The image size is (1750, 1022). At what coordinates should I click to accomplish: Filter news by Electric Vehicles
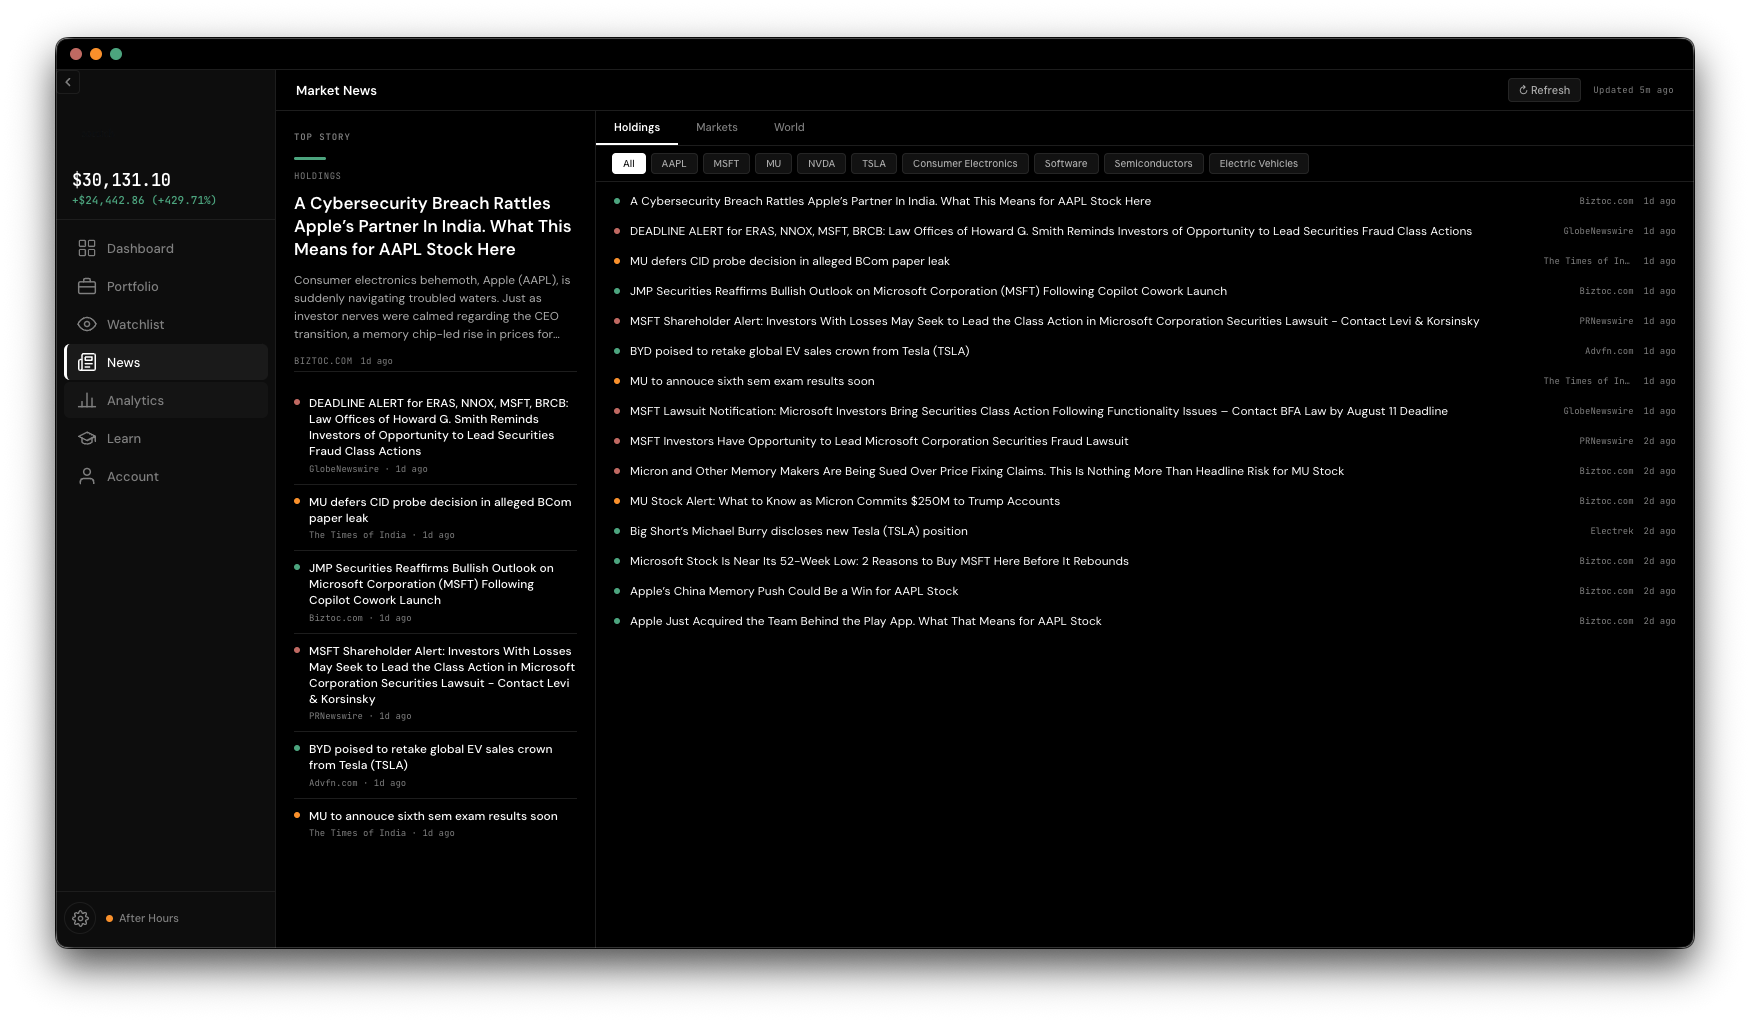[x=1258, y=164]
